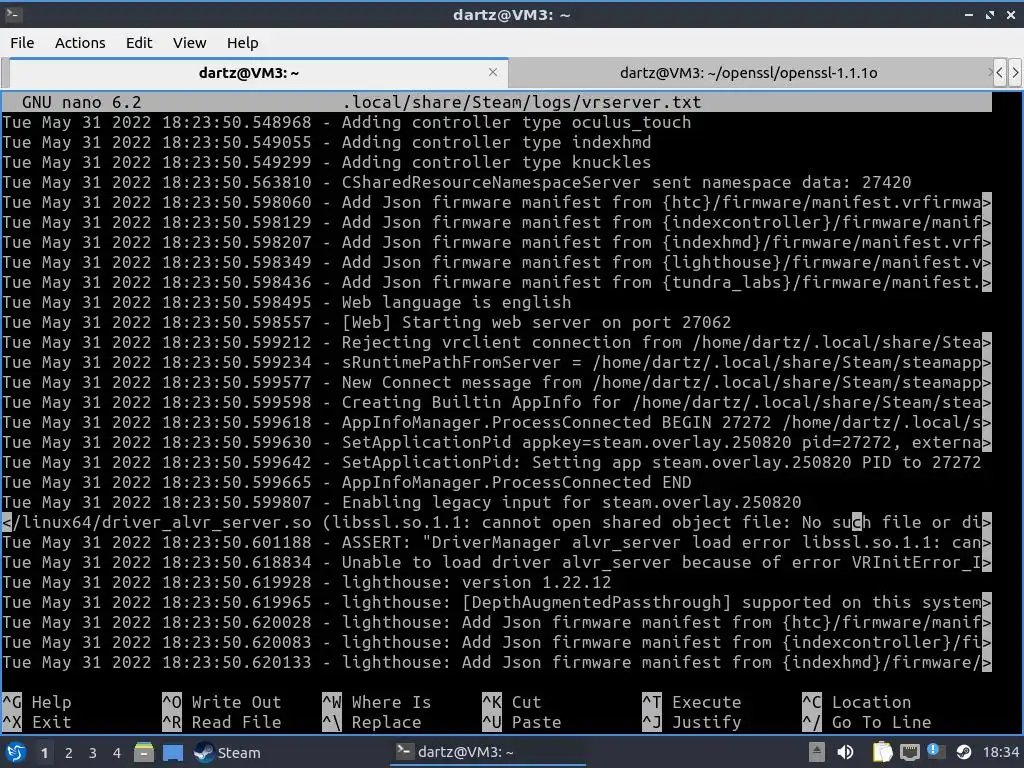
Task: Open the Edit menu
Action: coord(138,43)
